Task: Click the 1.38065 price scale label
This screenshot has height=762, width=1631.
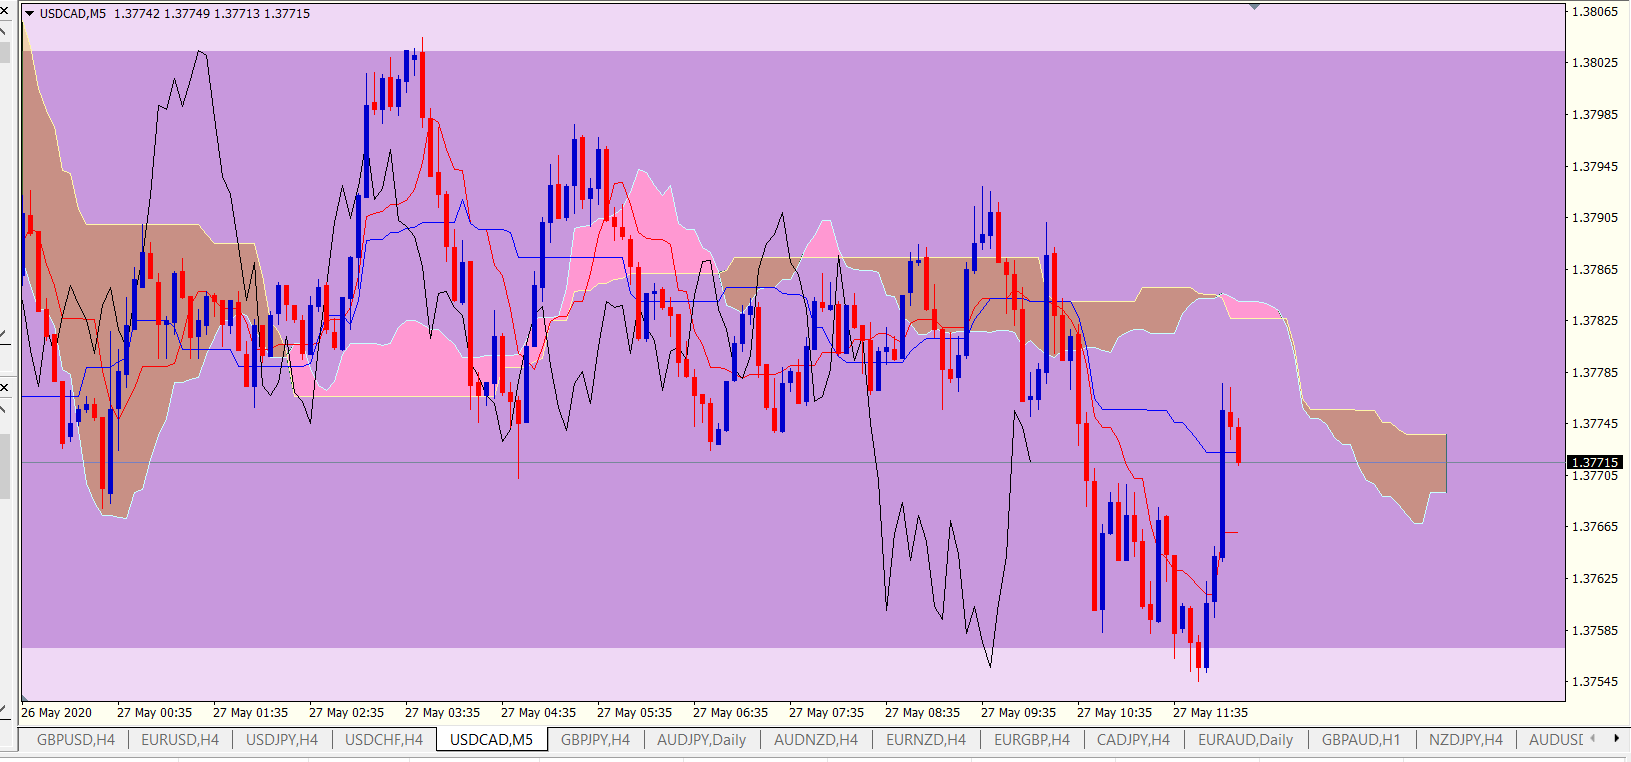Action: click(1595, 12)
